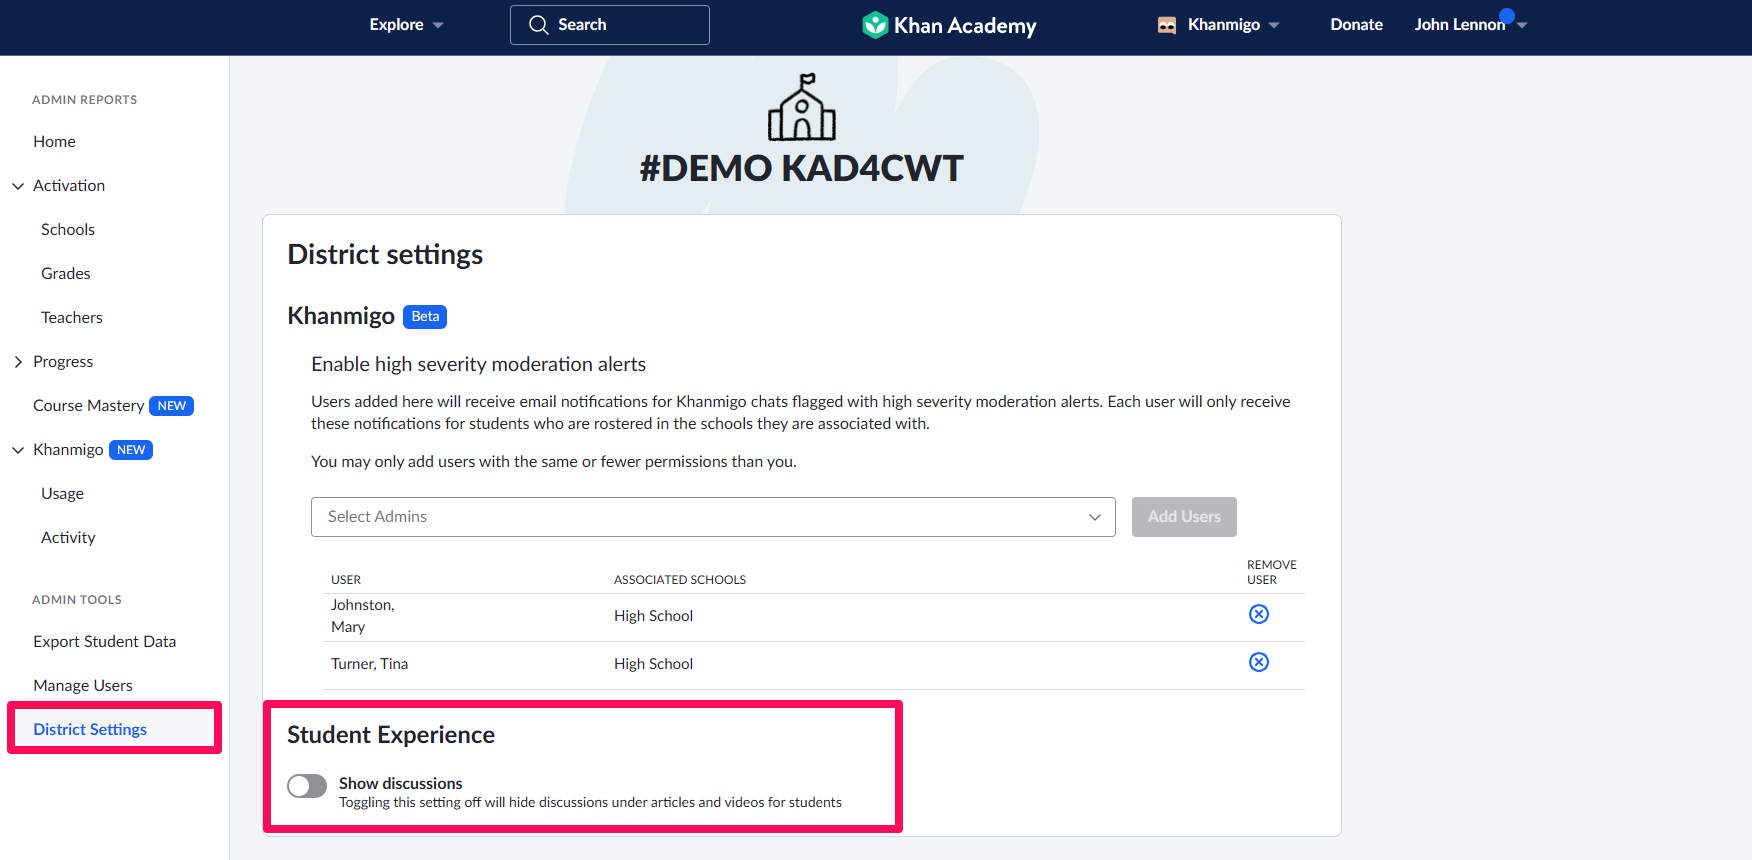This screenshot has height=860, width=1752.
Task: Toggle the Show discussions switch
Action: click(307, 786)
